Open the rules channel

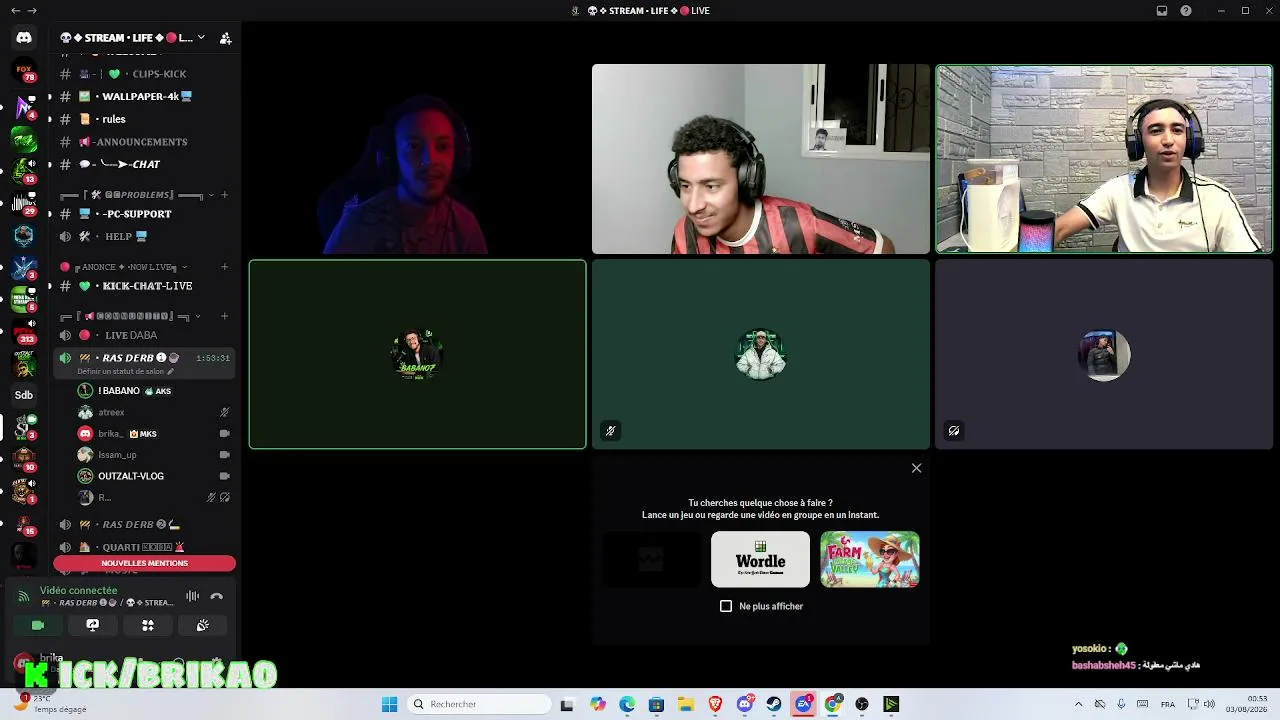144,119
